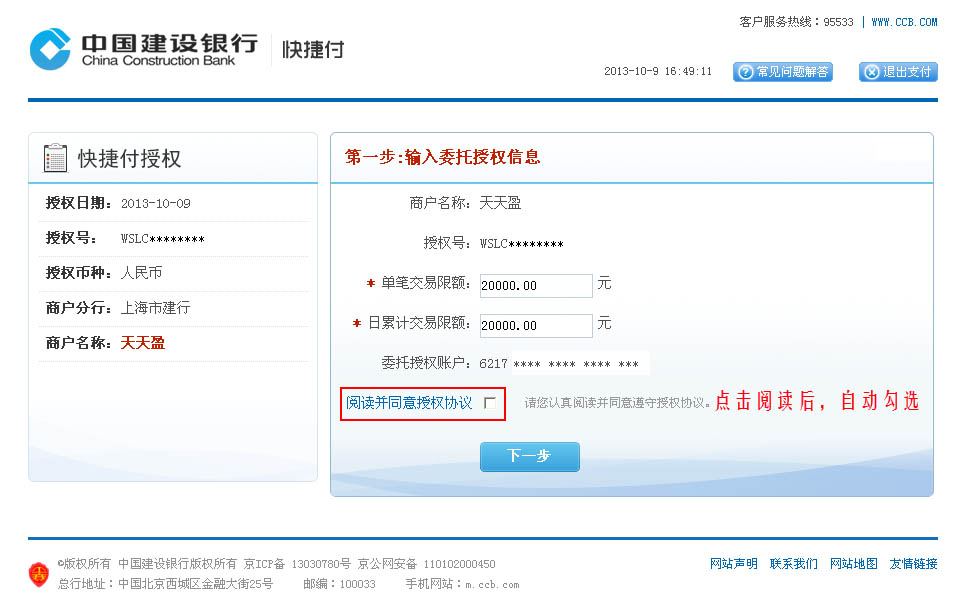This screenshot has width=966, height=613.
Task: Click the mobile site text m.ccb.com
Action: point(492,585)
